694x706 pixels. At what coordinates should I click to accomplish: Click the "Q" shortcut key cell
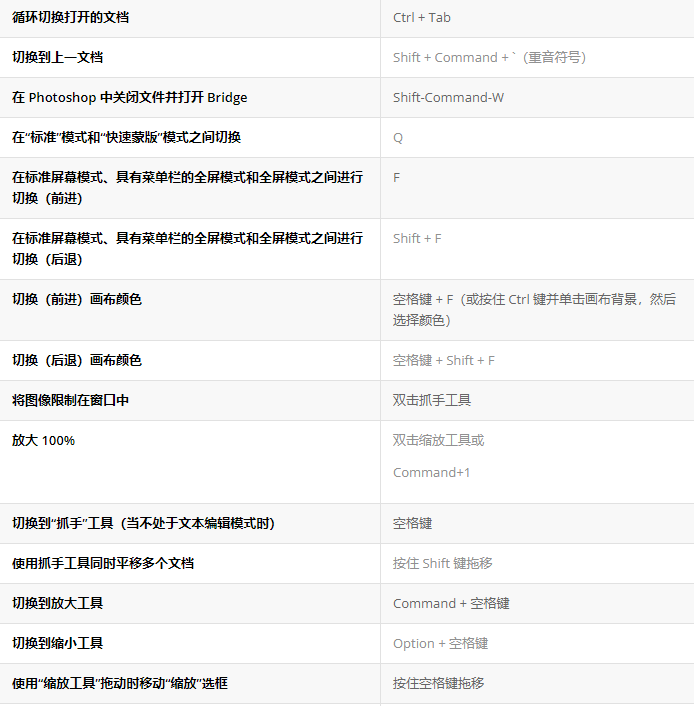tap(398, 137)
